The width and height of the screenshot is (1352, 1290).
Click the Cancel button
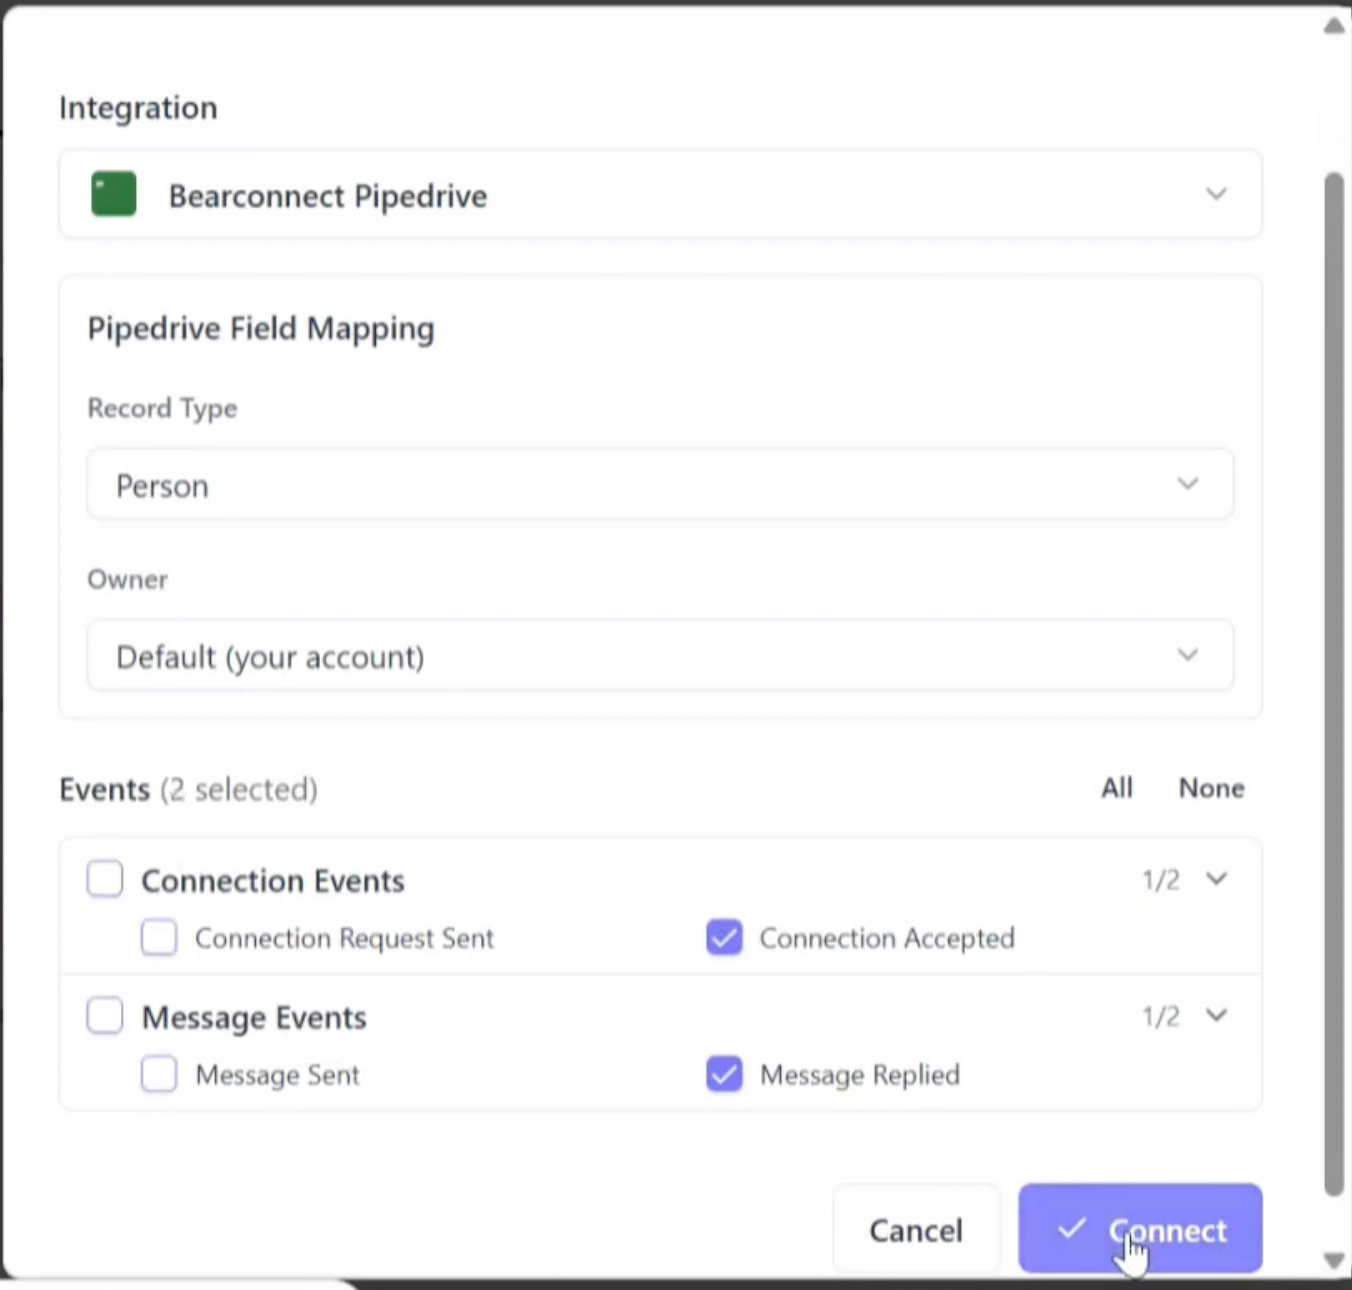[915, 1229]
